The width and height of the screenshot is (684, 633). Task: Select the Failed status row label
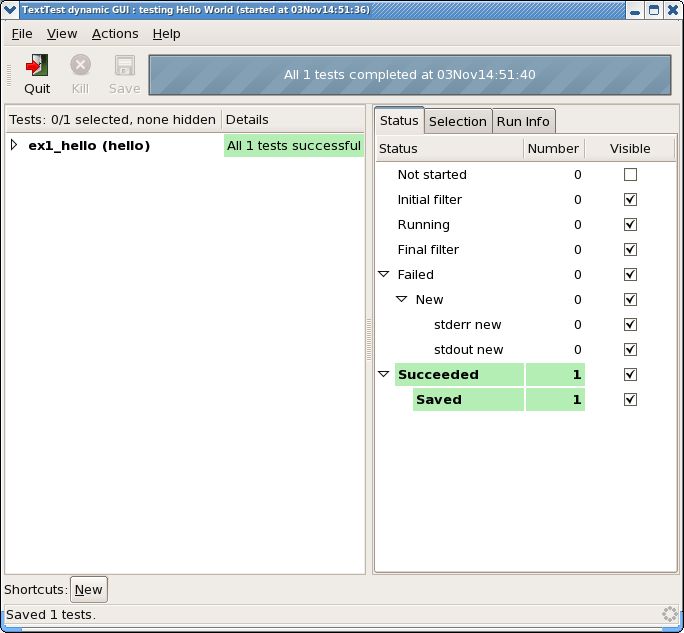(415, 274)
